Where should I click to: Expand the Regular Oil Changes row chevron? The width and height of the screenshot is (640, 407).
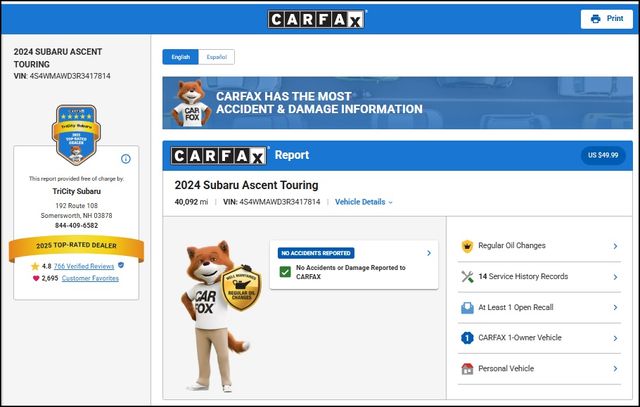(615, 246)
